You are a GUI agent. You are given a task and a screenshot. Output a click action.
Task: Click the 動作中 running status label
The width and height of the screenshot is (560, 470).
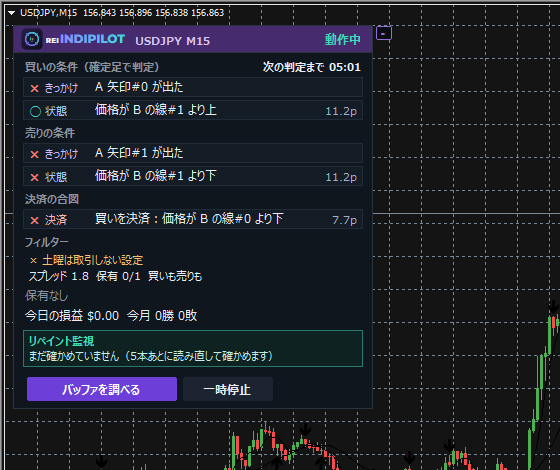(x=342, y=39)
